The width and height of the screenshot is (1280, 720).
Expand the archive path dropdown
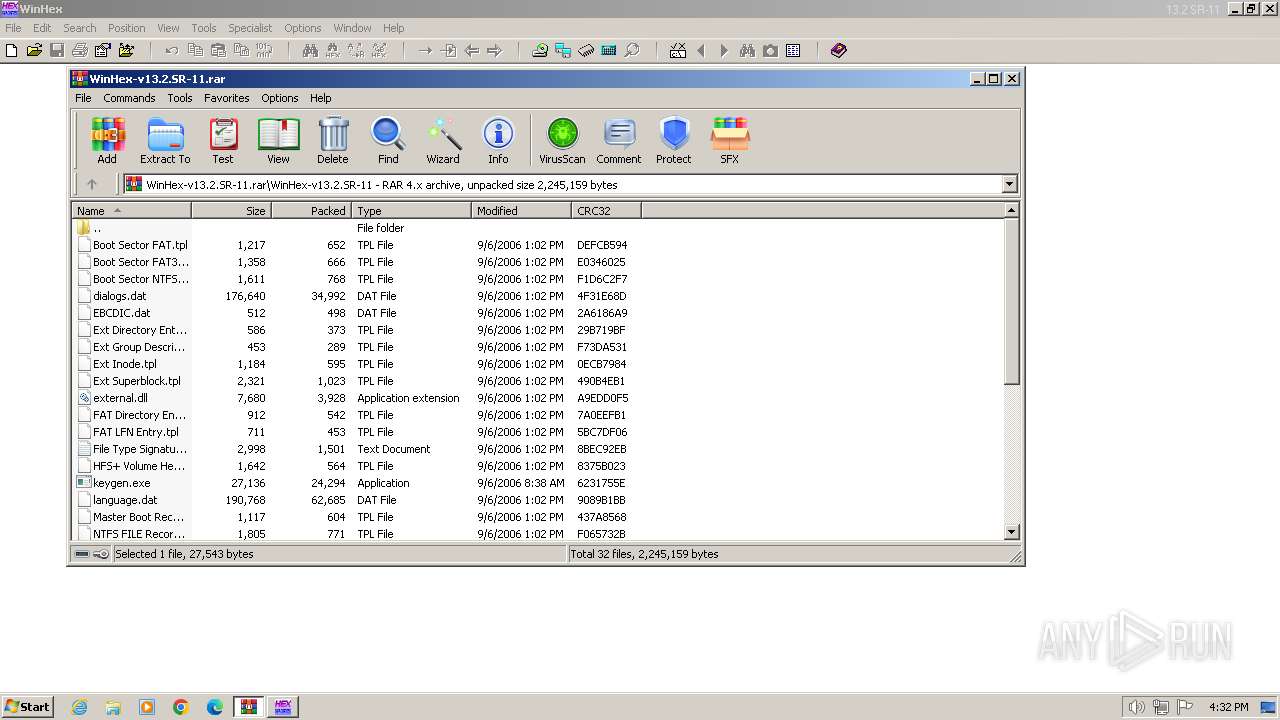coord(1009,184)
